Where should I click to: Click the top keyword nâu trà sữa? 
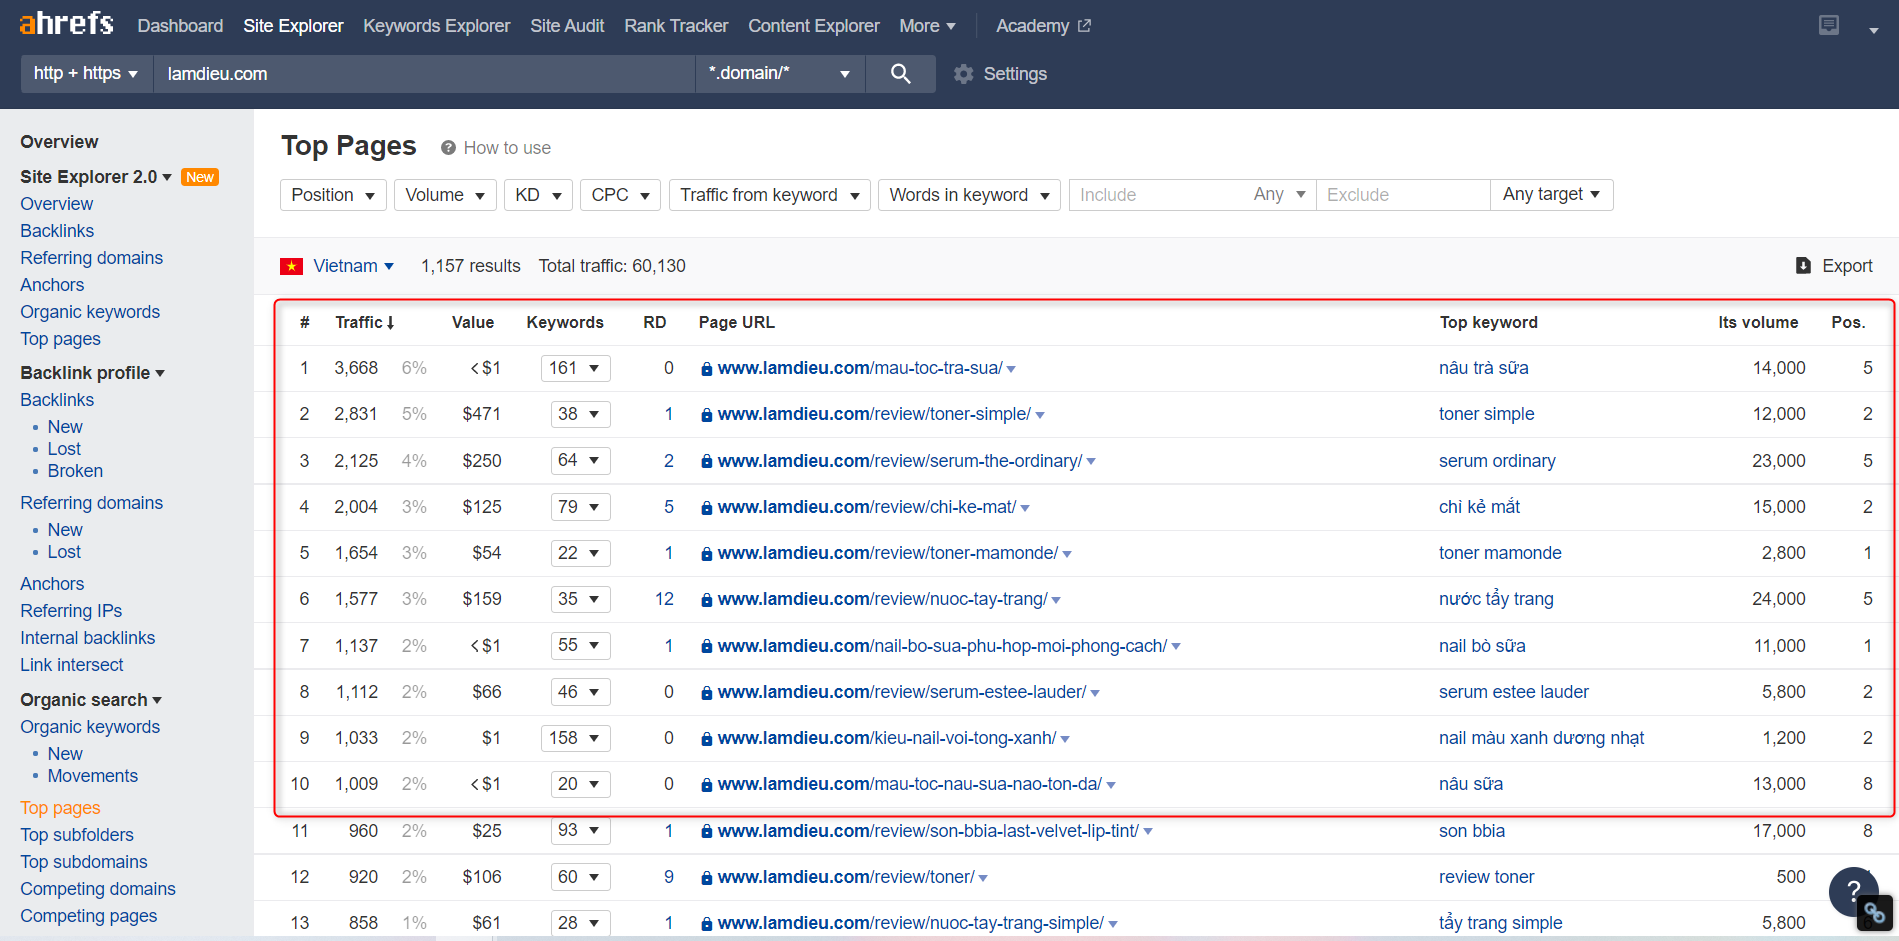pos(1483,368)
